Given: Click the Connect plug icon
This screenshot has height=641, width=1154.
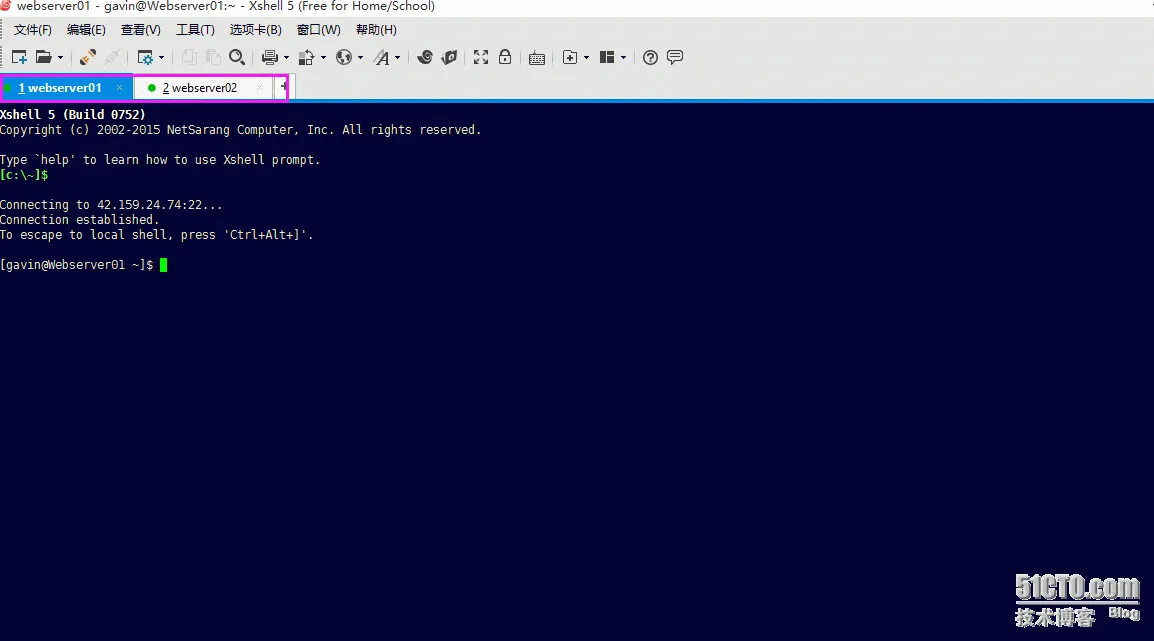Looking at the screenshot, I should (88, 57).
